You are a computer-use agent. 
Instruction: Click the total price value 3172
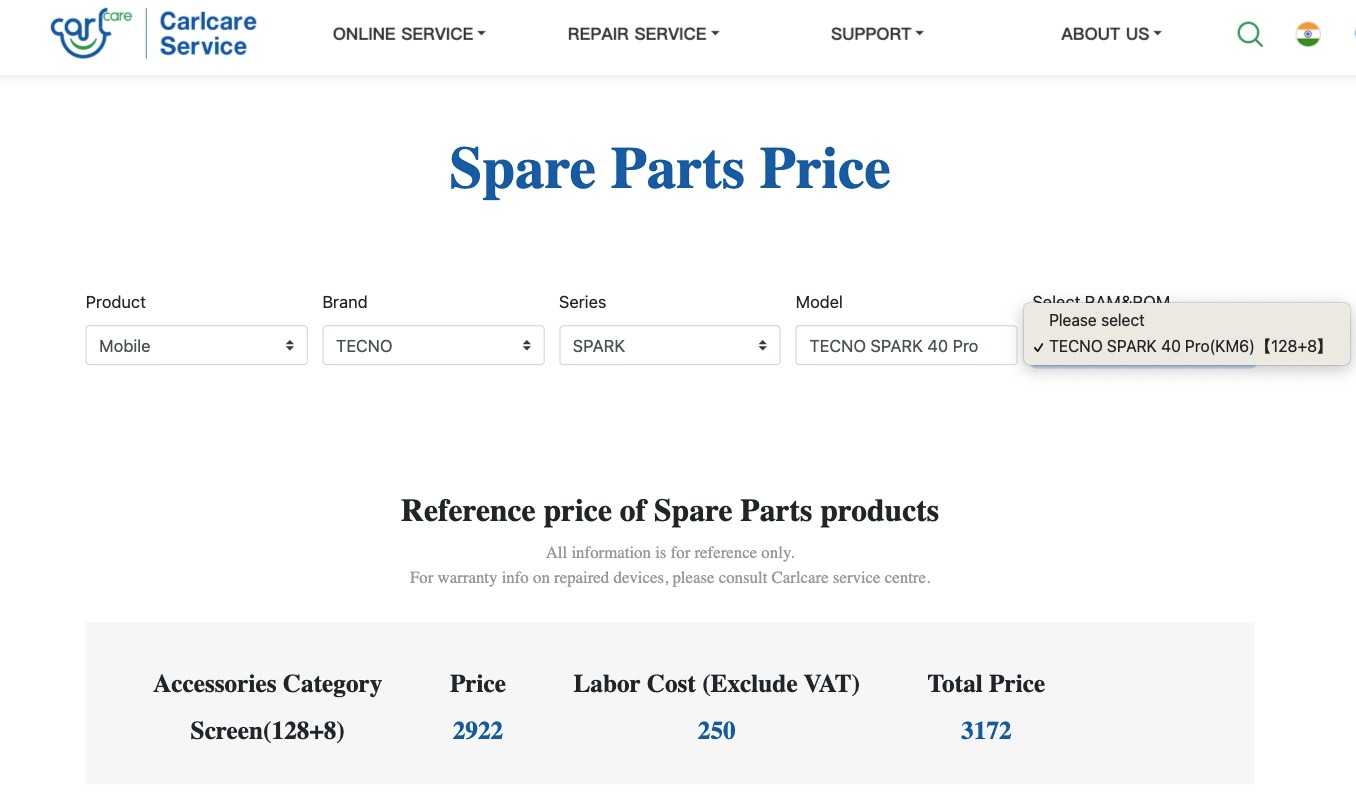[986, 731]
